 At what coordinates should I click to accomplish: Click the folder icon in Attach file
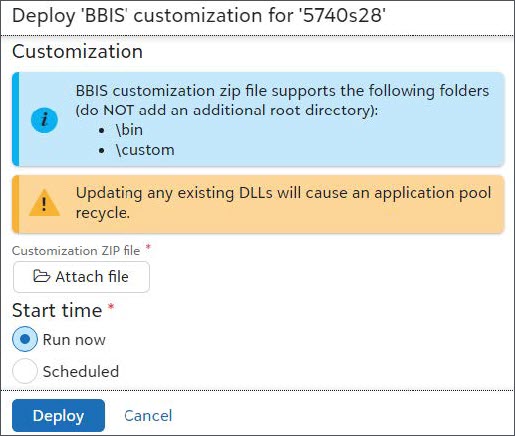tap(42, 276)
